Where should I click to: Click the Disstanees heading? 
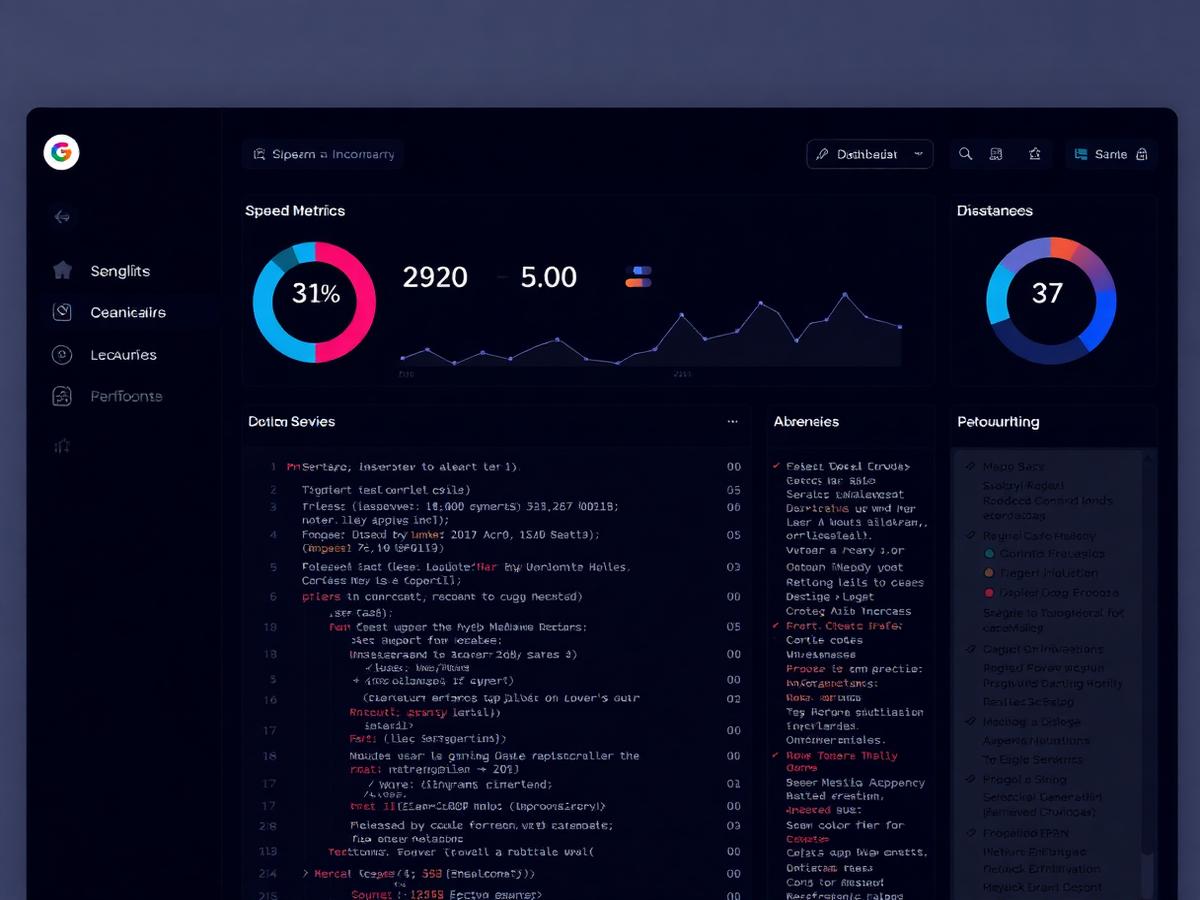[x=995, y=211]
